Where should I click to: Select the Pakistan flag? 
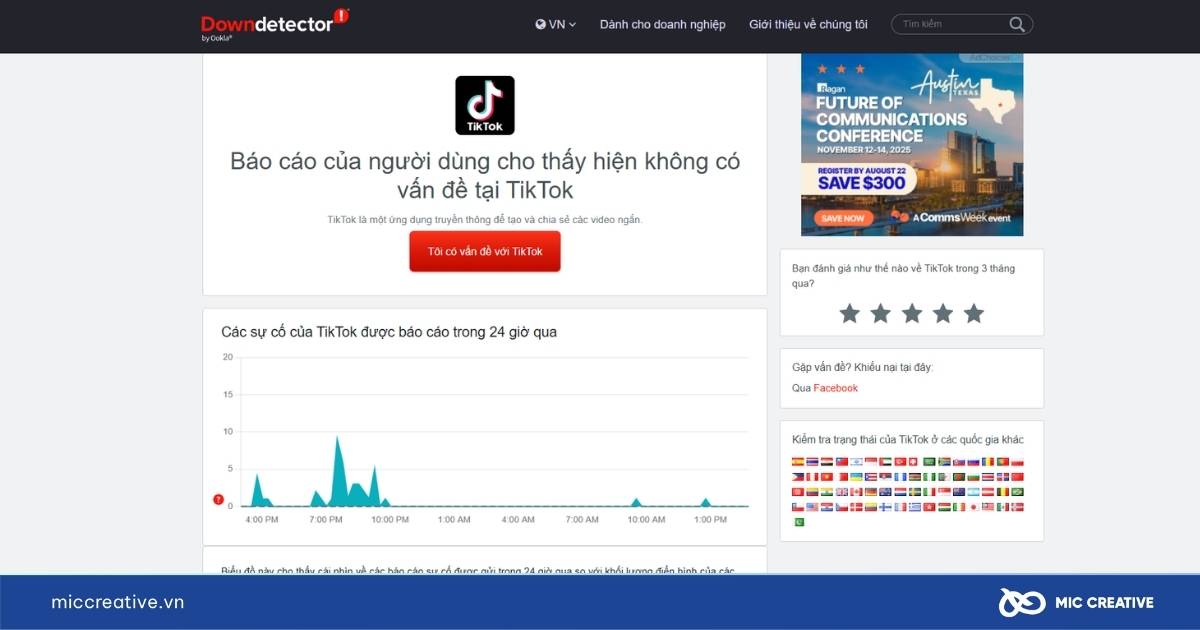[x=799, y=522]
